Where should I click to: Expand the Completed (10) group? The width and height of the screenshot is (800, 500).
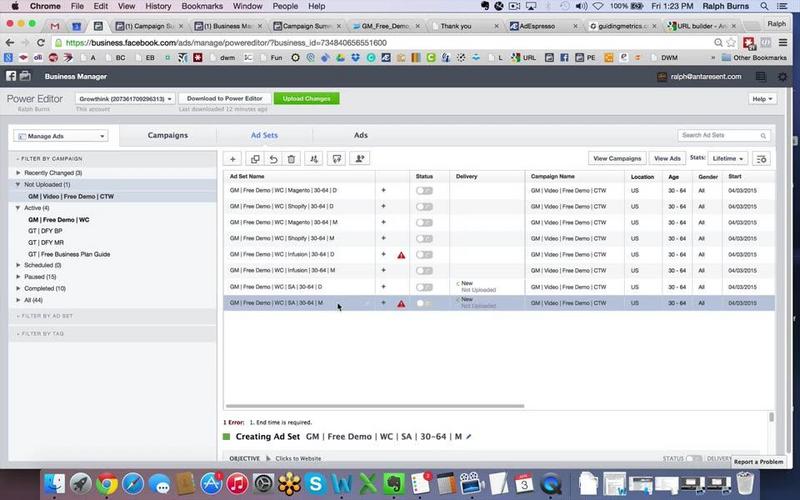[x=18, y=288]
